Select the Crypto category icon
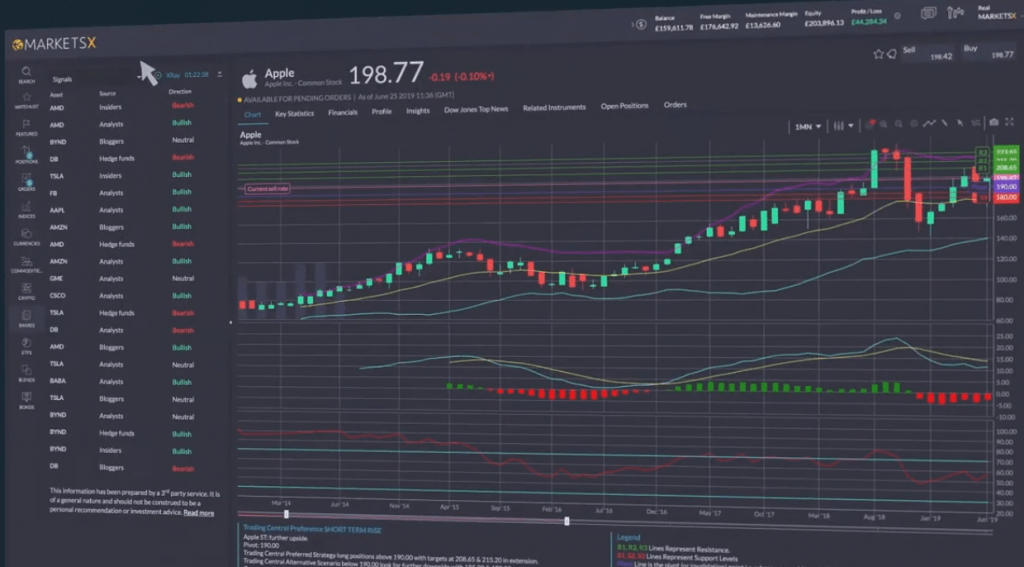The image size is (1024, 567). pyautogui.click(x=27, y=292)
